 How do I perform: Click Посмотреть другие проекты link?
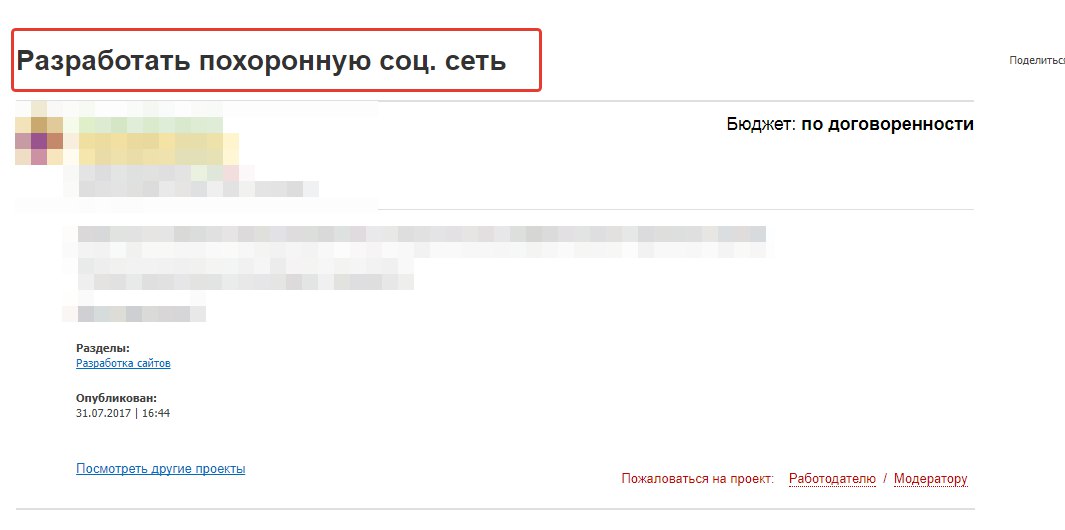point(160,468)
